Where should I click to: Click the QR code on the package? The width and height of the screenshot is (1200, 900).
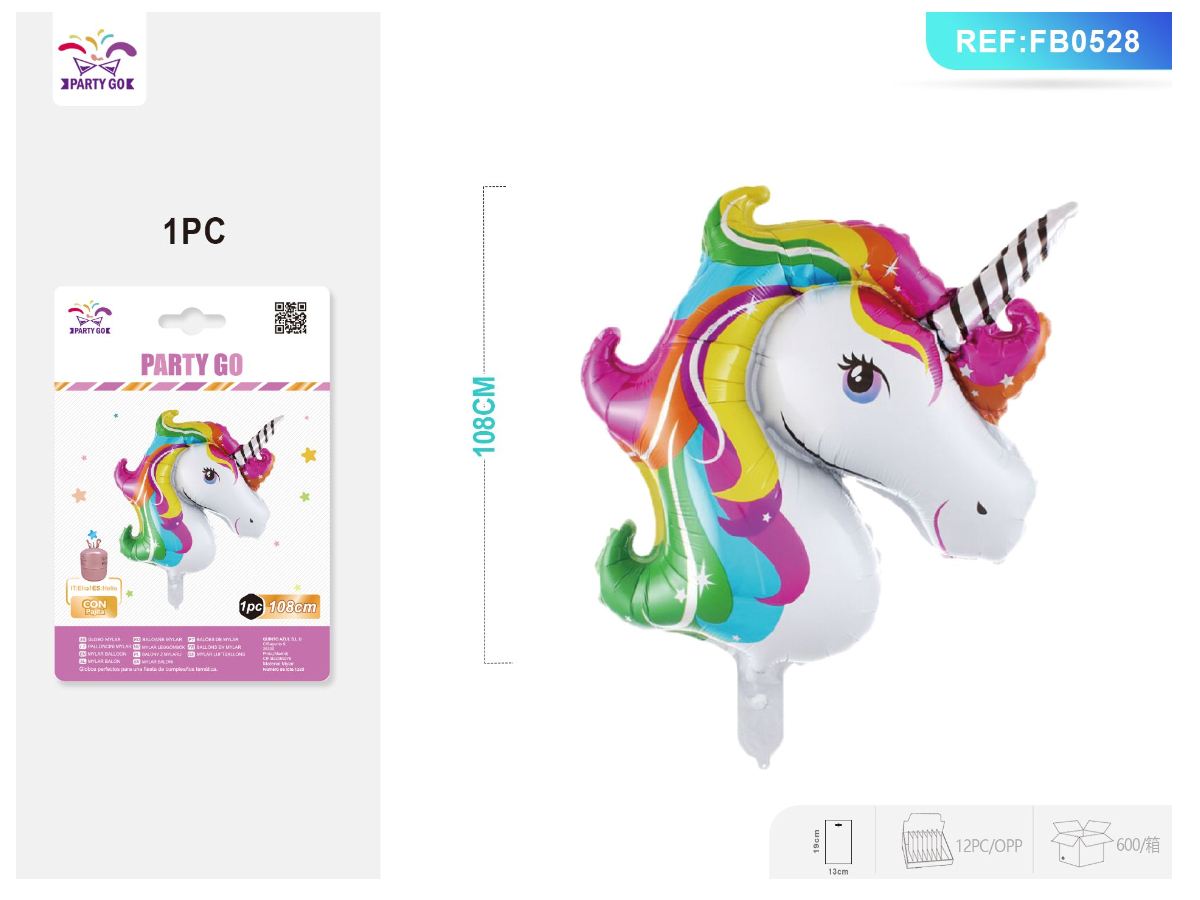point(290,317)
